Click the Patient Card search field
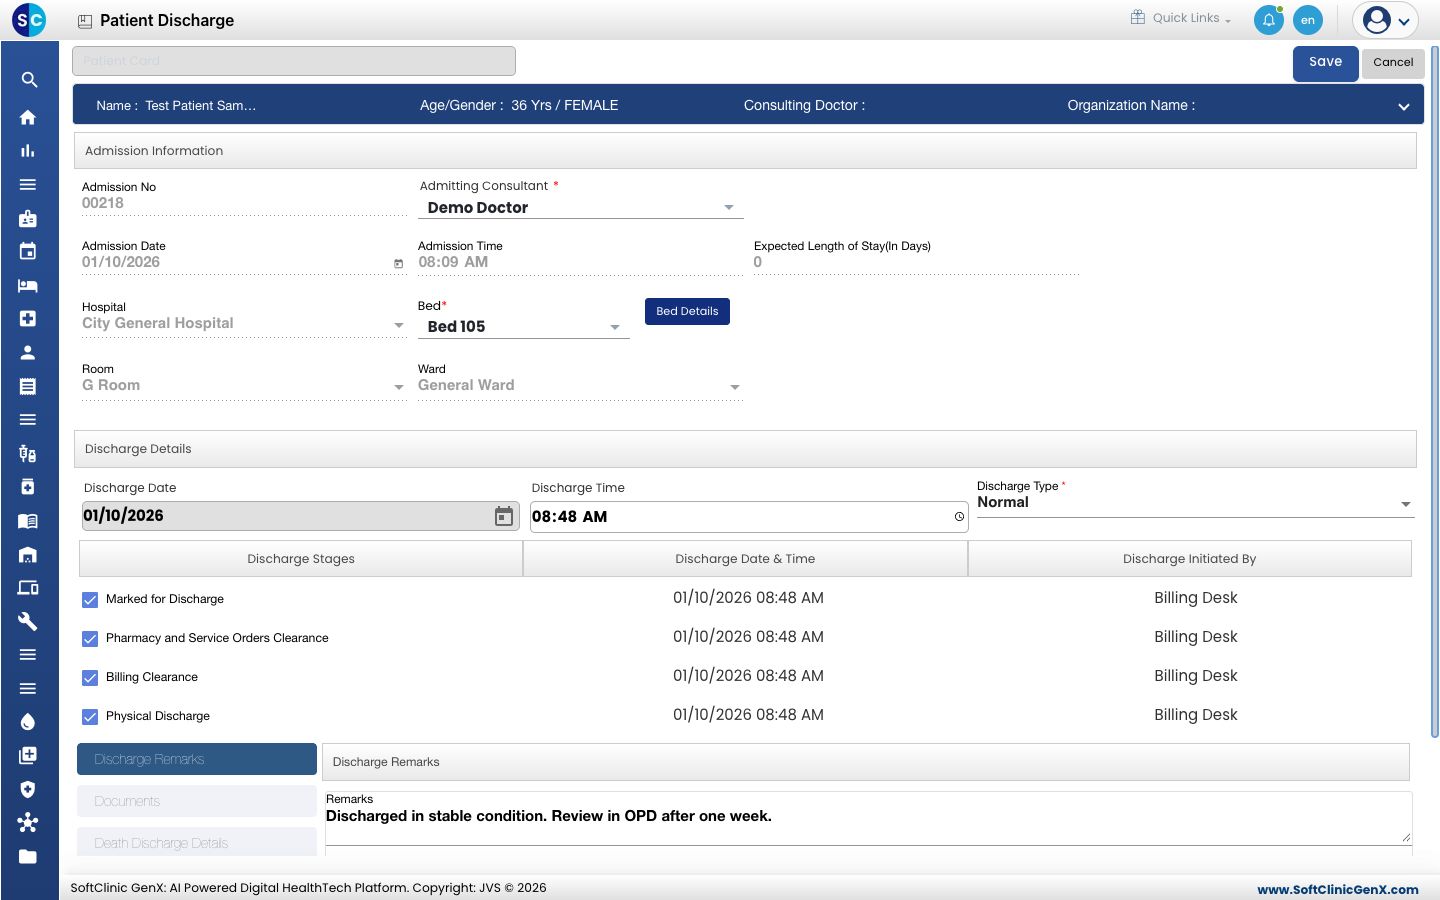This screenshot has width=1440, height=900. [294, 61]
